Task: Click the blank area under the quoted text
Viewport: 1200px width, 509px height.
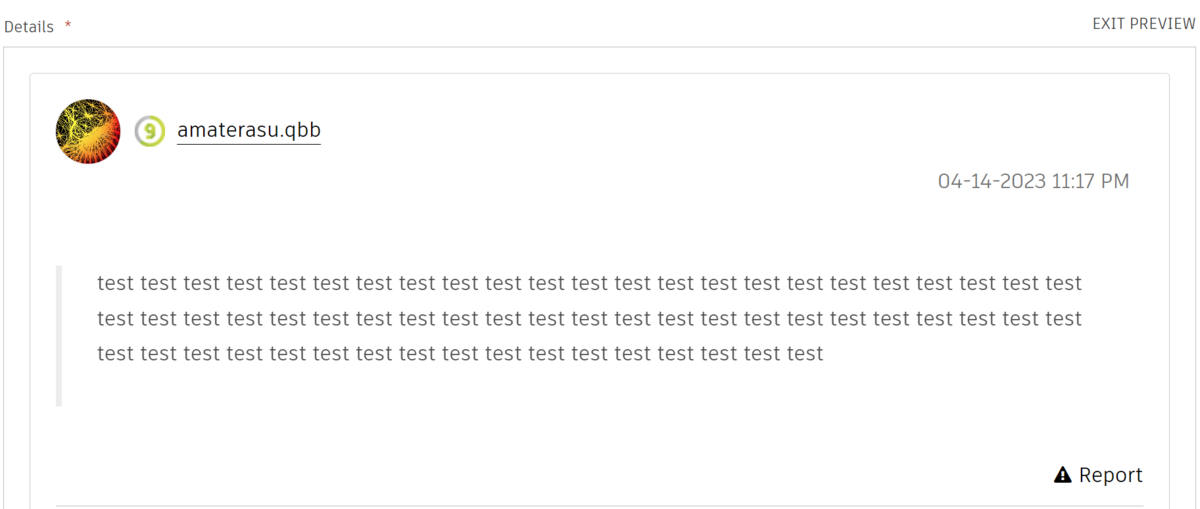Action: [500, 390]
